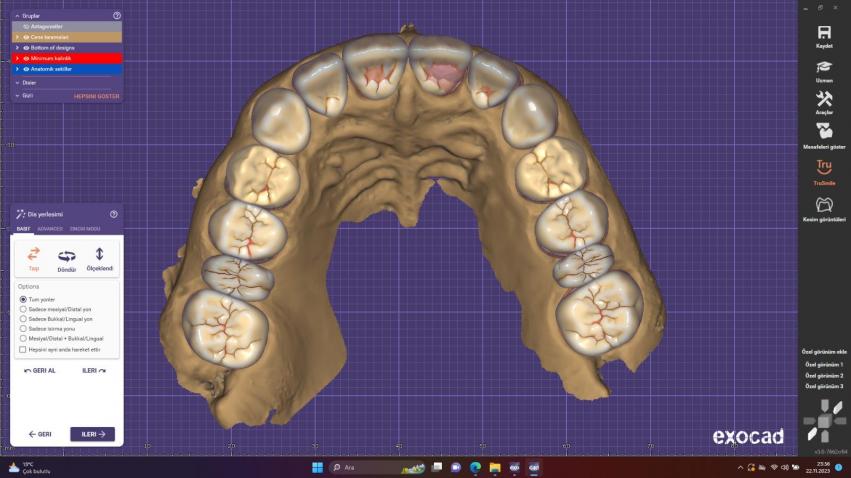Image resolution: width=851 pixels, height=478 pixels.
Task: Switch to the ADVANCED tab
Action: 50,229
